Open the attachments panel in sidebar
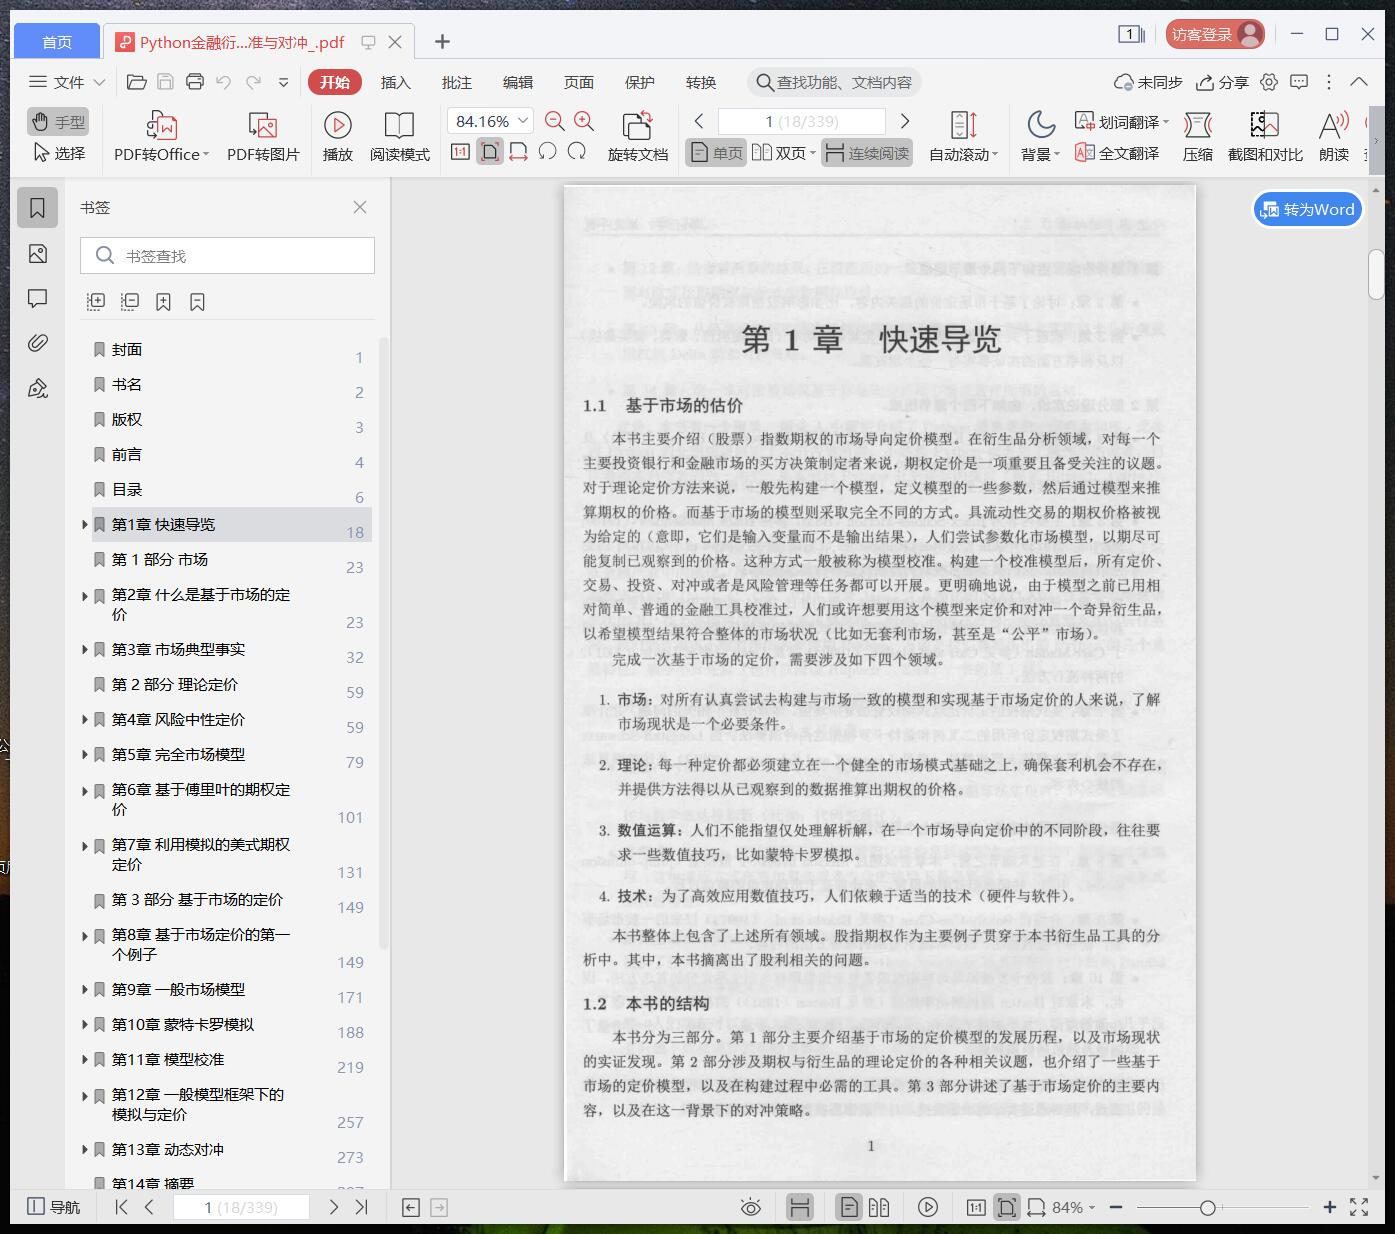The image size is (1395, 1234). 38,343
